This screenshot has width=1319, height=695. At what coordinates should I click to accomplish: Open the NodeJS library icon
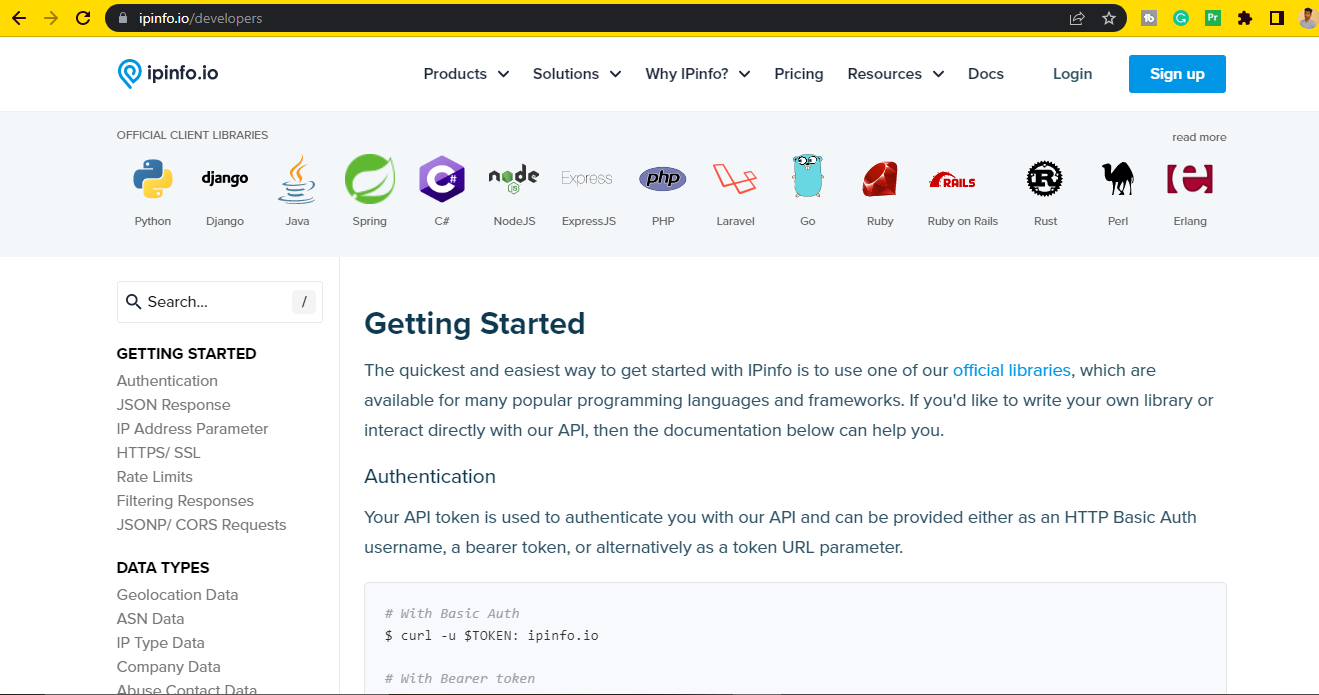[514, 179]
